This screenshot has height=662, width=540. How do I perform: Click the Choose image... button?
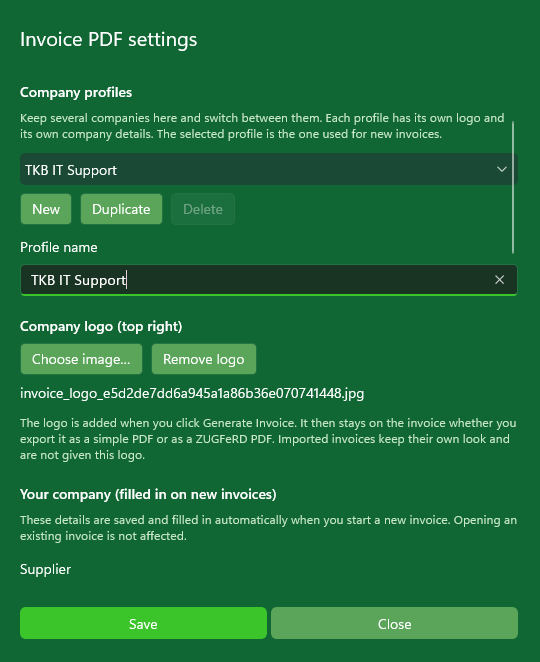pos(81,359)
